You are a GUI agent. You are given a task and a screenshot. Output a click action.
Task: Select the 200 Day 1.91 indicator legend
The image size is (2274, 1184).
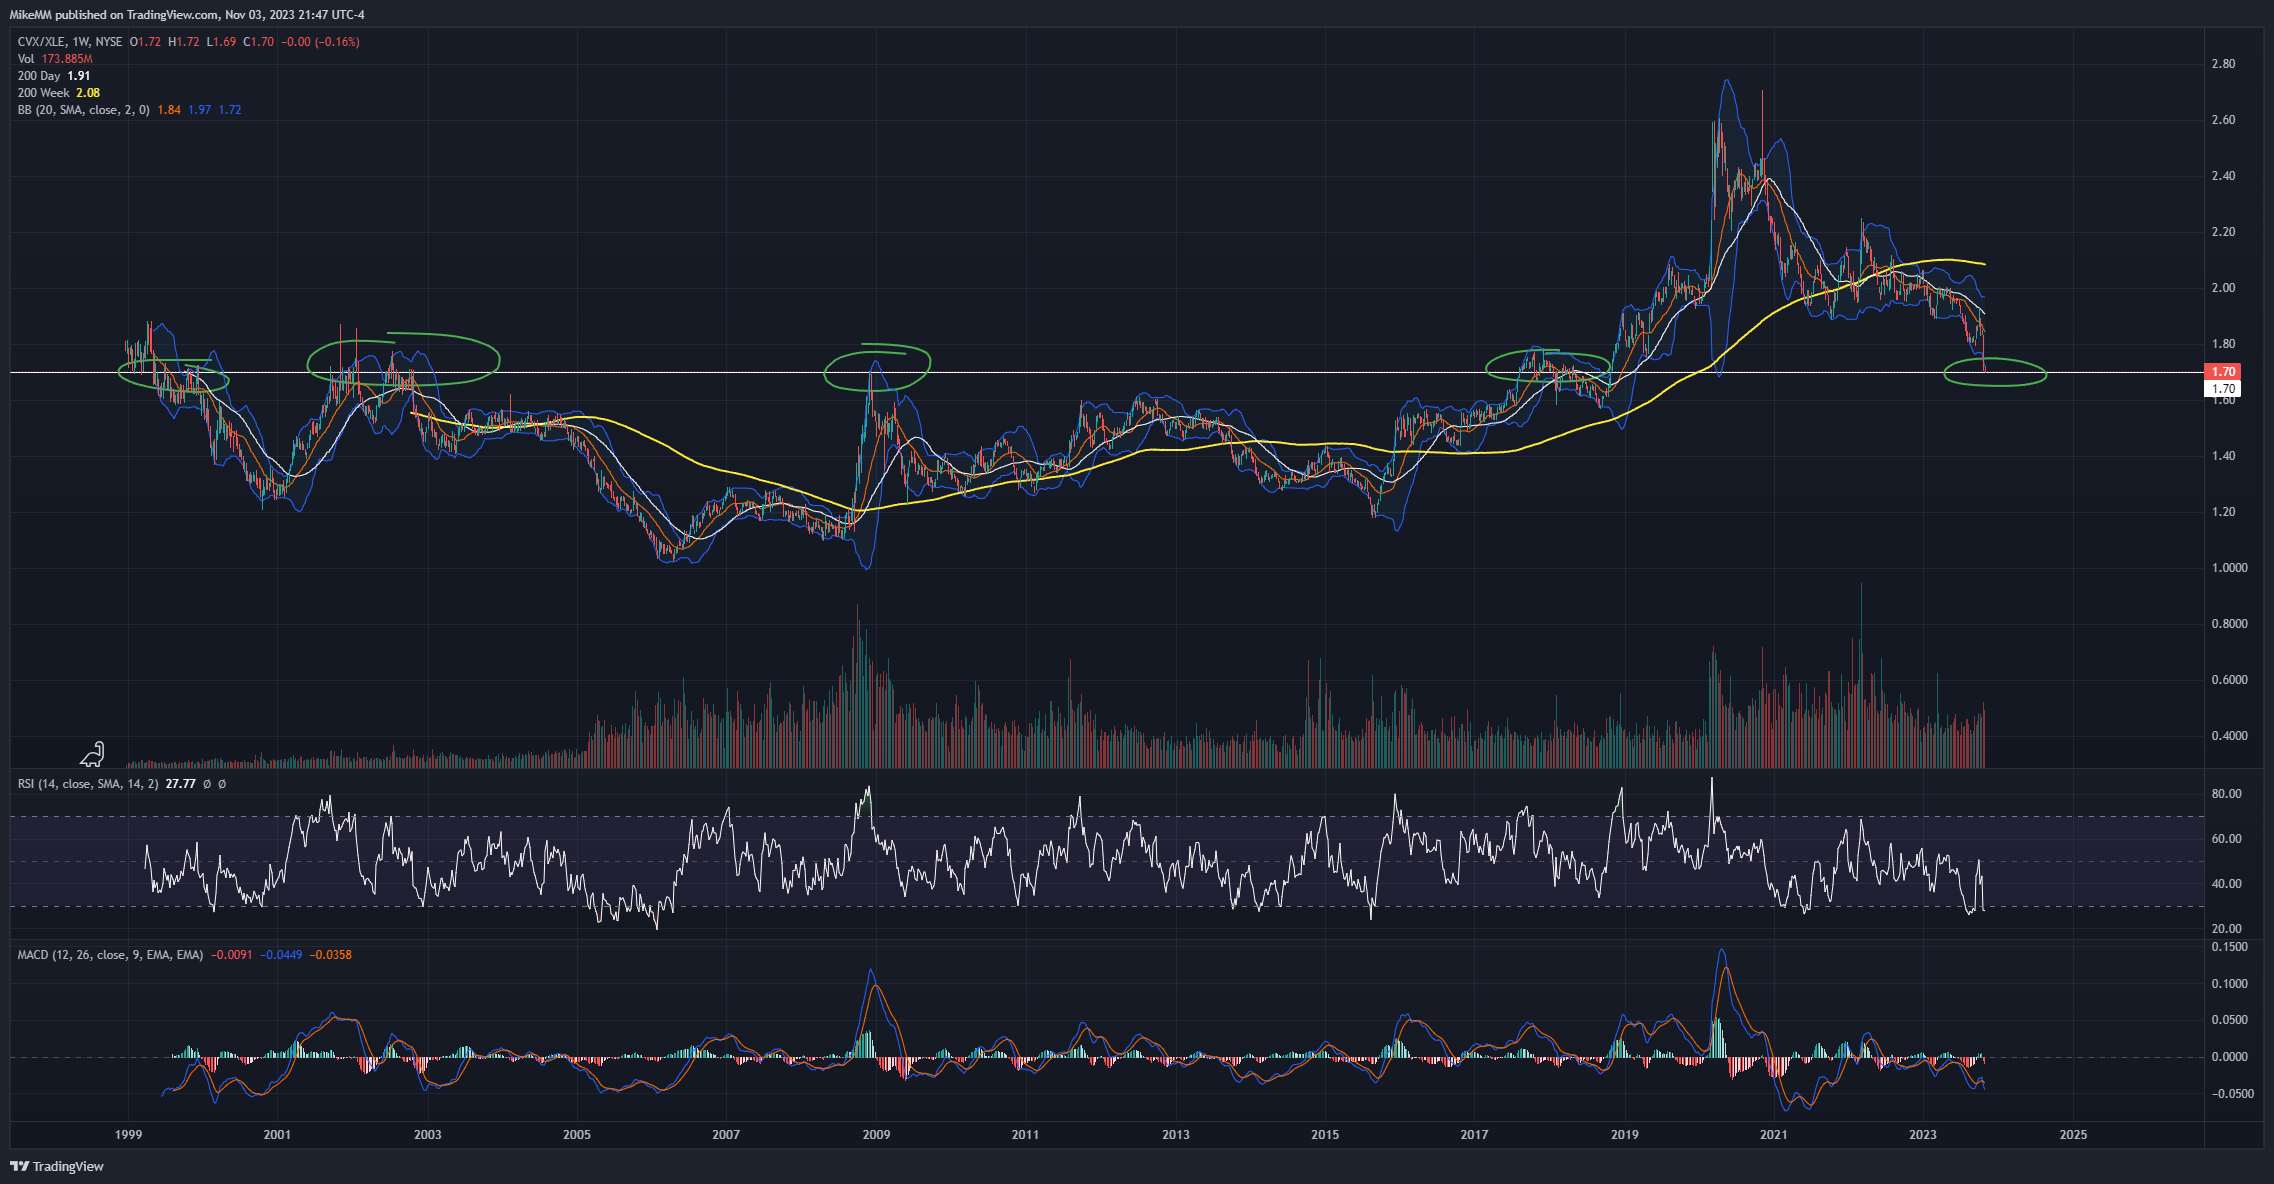pos(54,76)
